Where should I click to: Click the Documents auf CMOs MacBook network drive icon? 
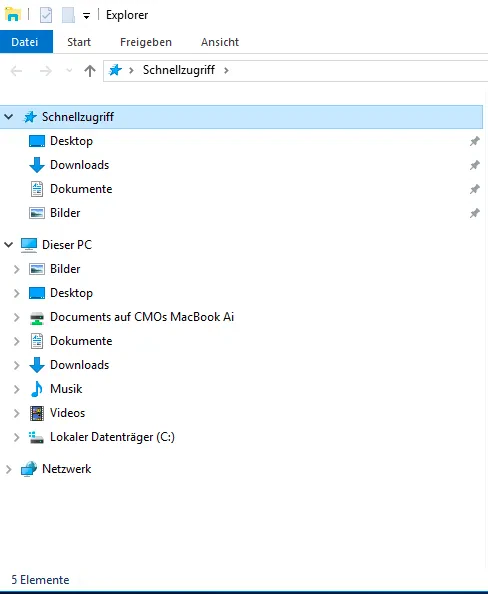coord(37,317)
